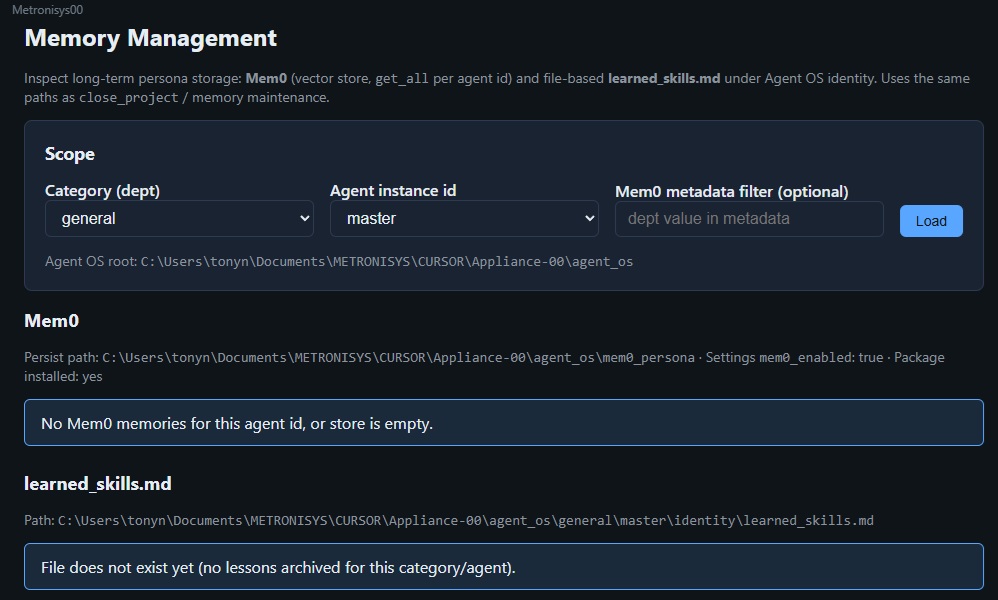Click the Mem0 Persist path line
The width and height of the screenshot is (998, 600).
click(x=484, y=366)
